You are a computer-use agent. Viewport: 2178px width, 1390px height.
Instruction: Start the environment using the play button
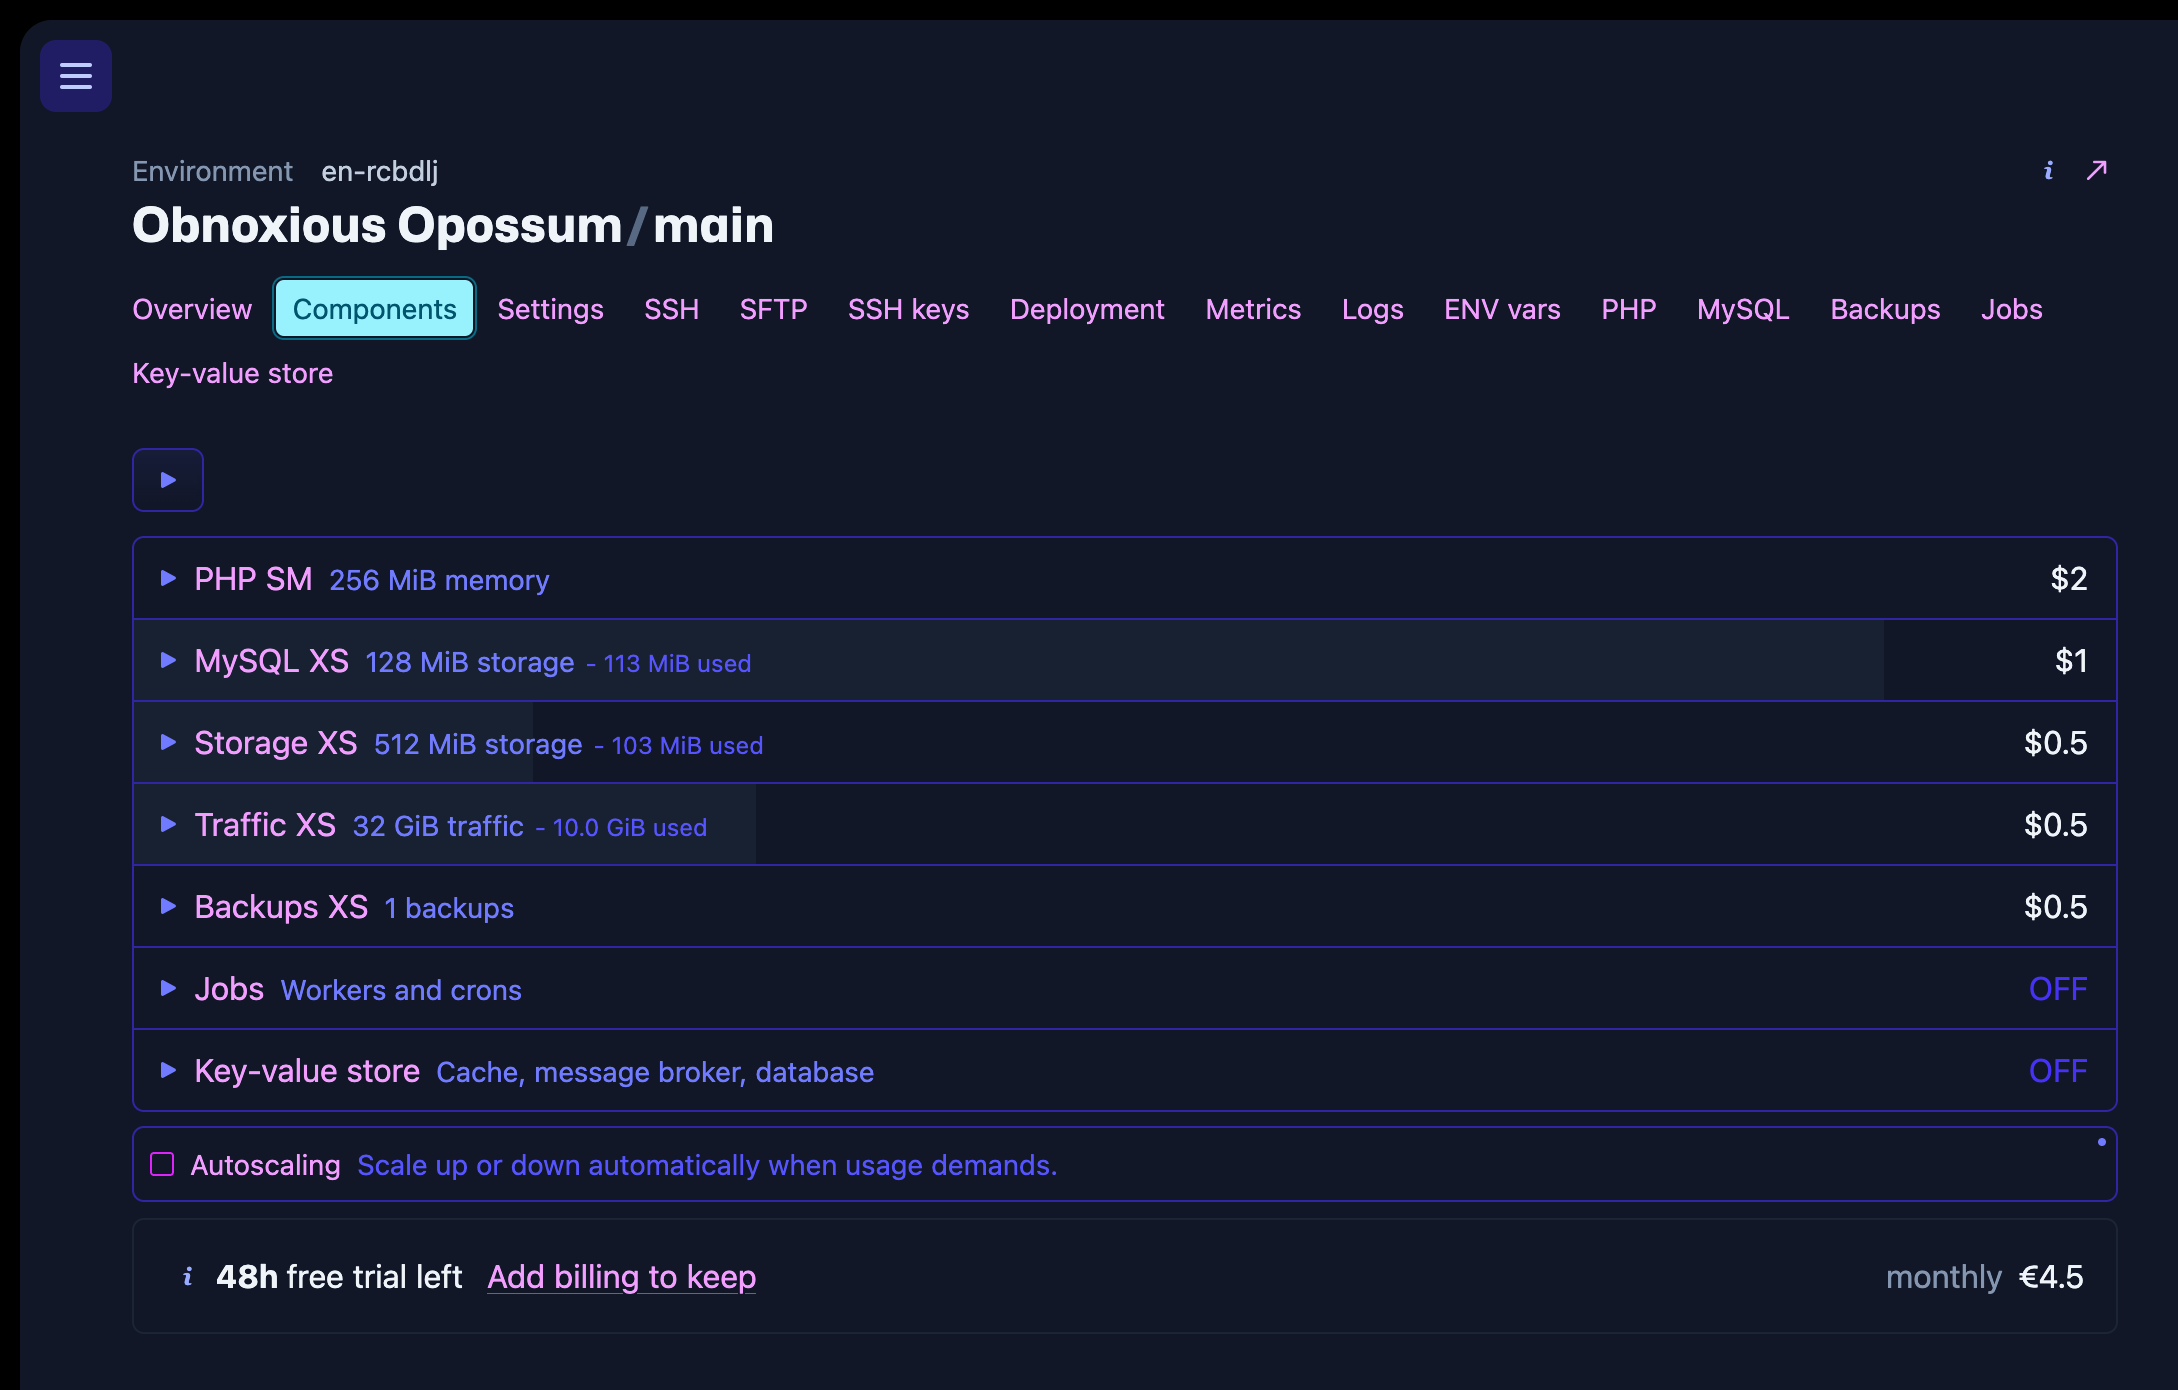click(167, 480)
